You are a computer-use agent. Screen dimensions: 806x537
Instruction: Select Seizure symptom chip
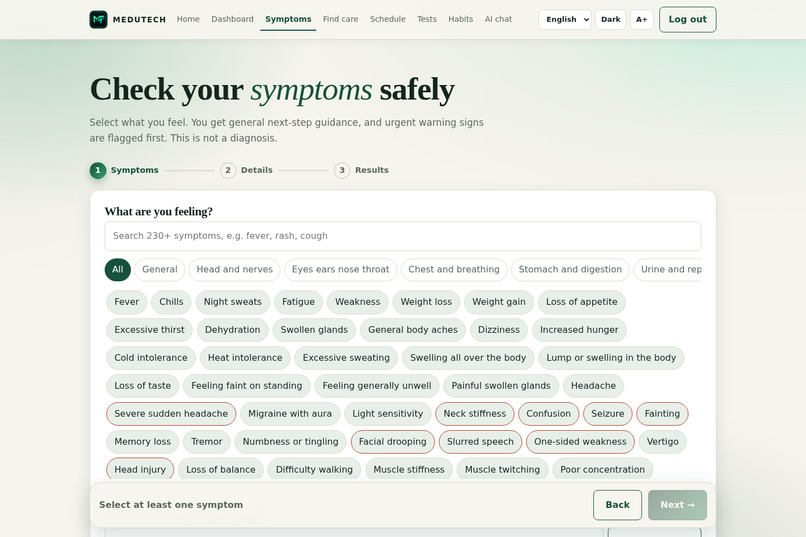(x=608, y=414)
